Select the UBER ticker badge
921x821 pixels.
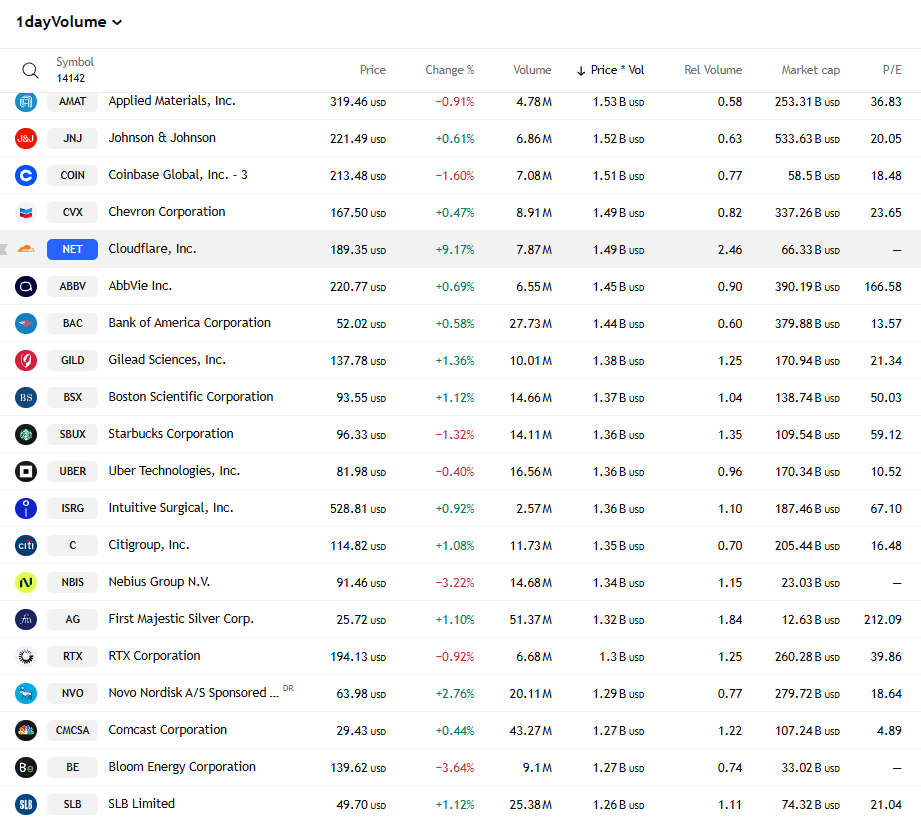tap(72, 472)
